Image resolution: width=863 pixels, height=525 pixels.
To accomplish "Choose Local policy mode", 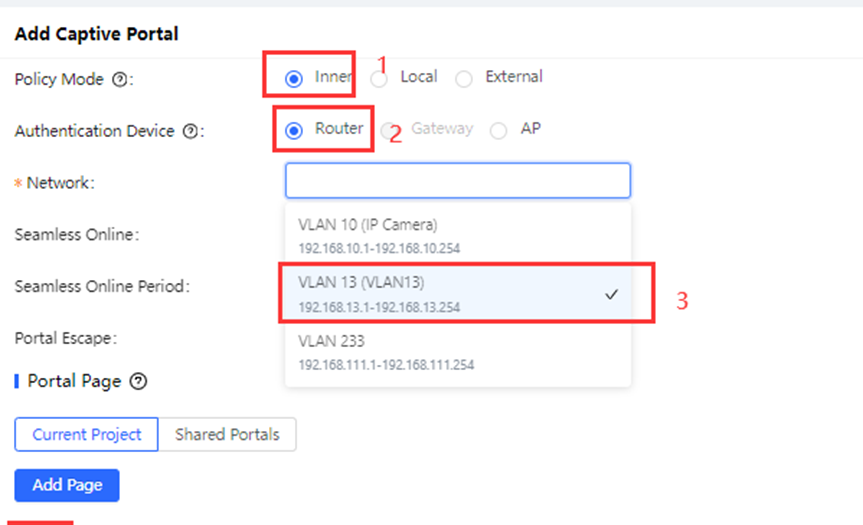I will (380, 78).
